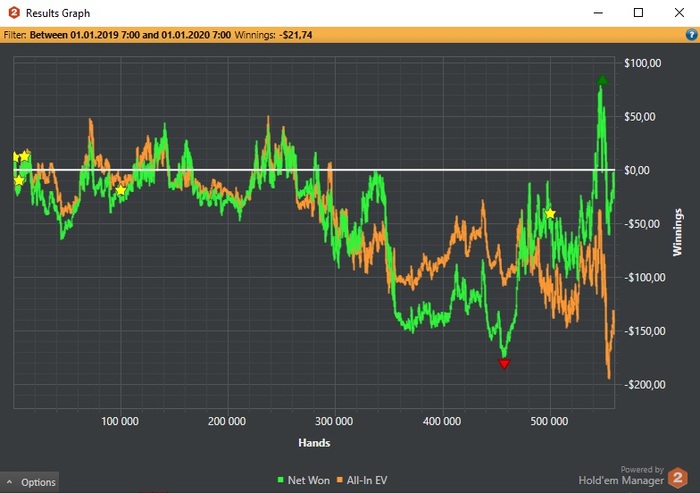Click the Winnings vertical axis title
The image size is (700, 493).
pos(678,232)
